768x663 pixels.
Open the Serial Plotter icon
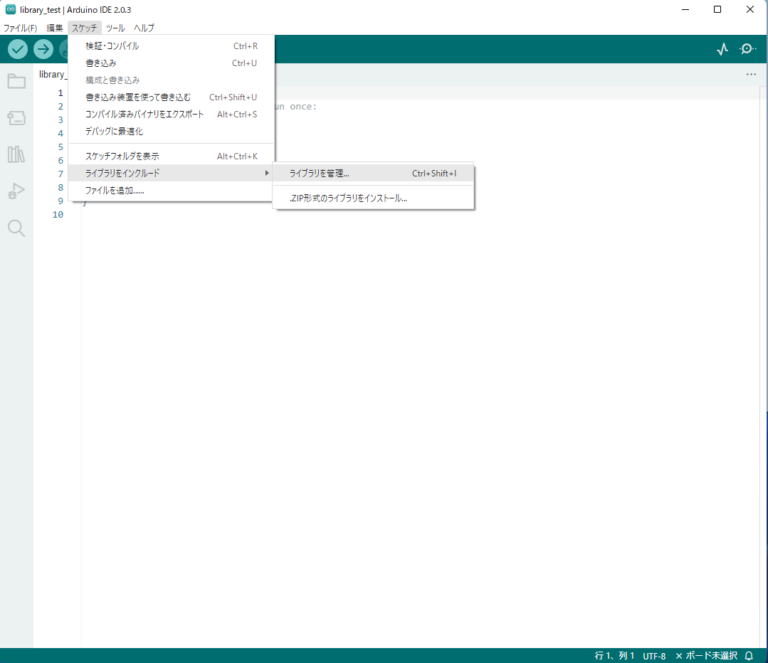[x=722, y=50]
